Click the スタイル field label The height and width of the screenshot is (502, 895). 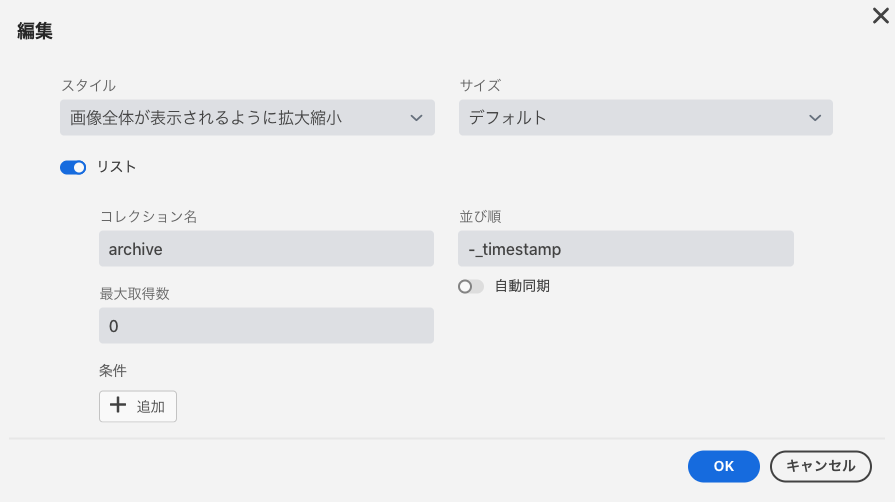click(x=88, y=86)
